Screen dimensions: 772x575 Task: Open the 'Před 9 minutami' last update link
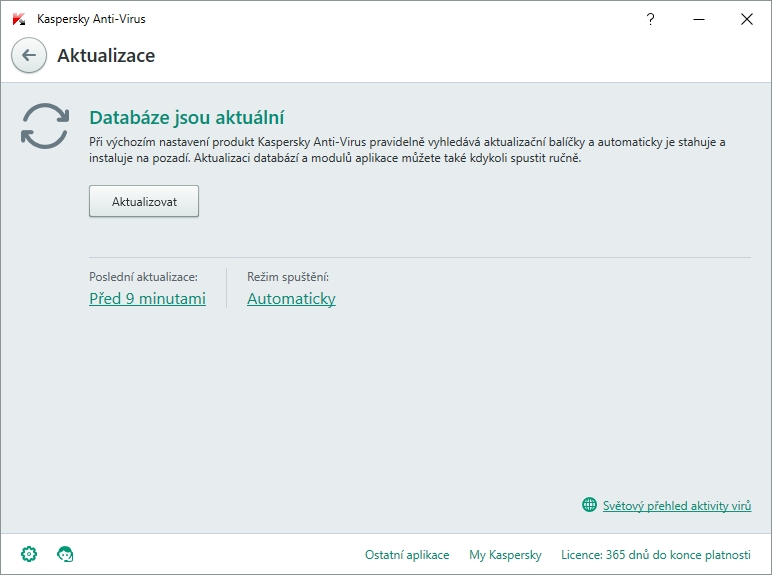[147, 298]
